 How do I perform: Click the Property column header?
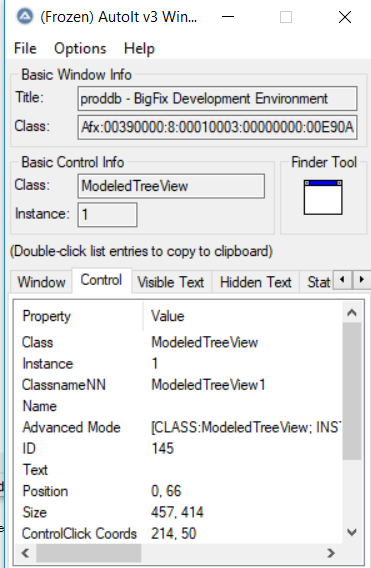(79, 316)
